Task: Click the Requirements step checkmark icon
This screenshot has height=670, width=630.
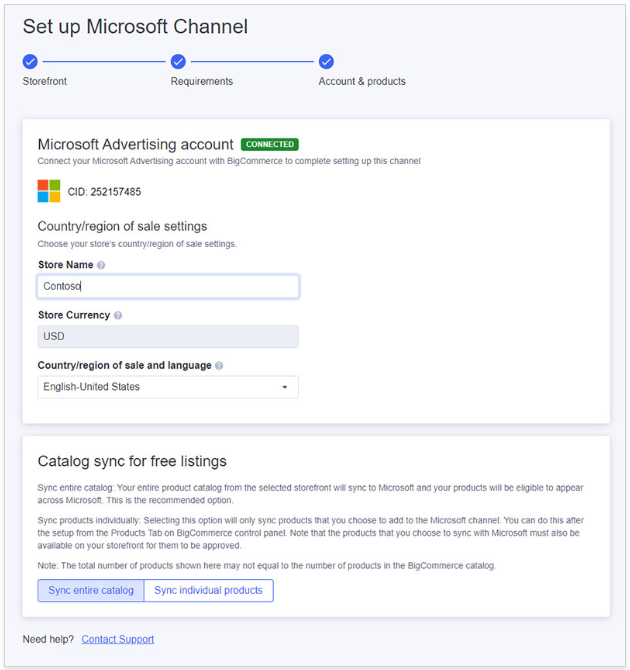Action: pos(178,61)
